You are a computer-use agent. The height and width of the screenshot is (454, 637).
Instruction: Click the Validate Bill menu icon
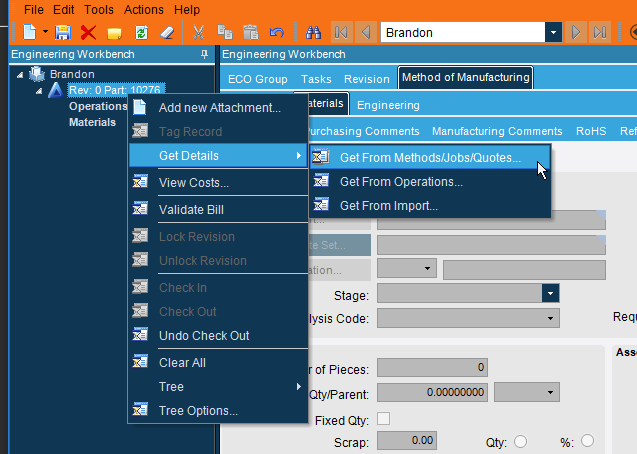pyautogui.click(x=140, y=209)
